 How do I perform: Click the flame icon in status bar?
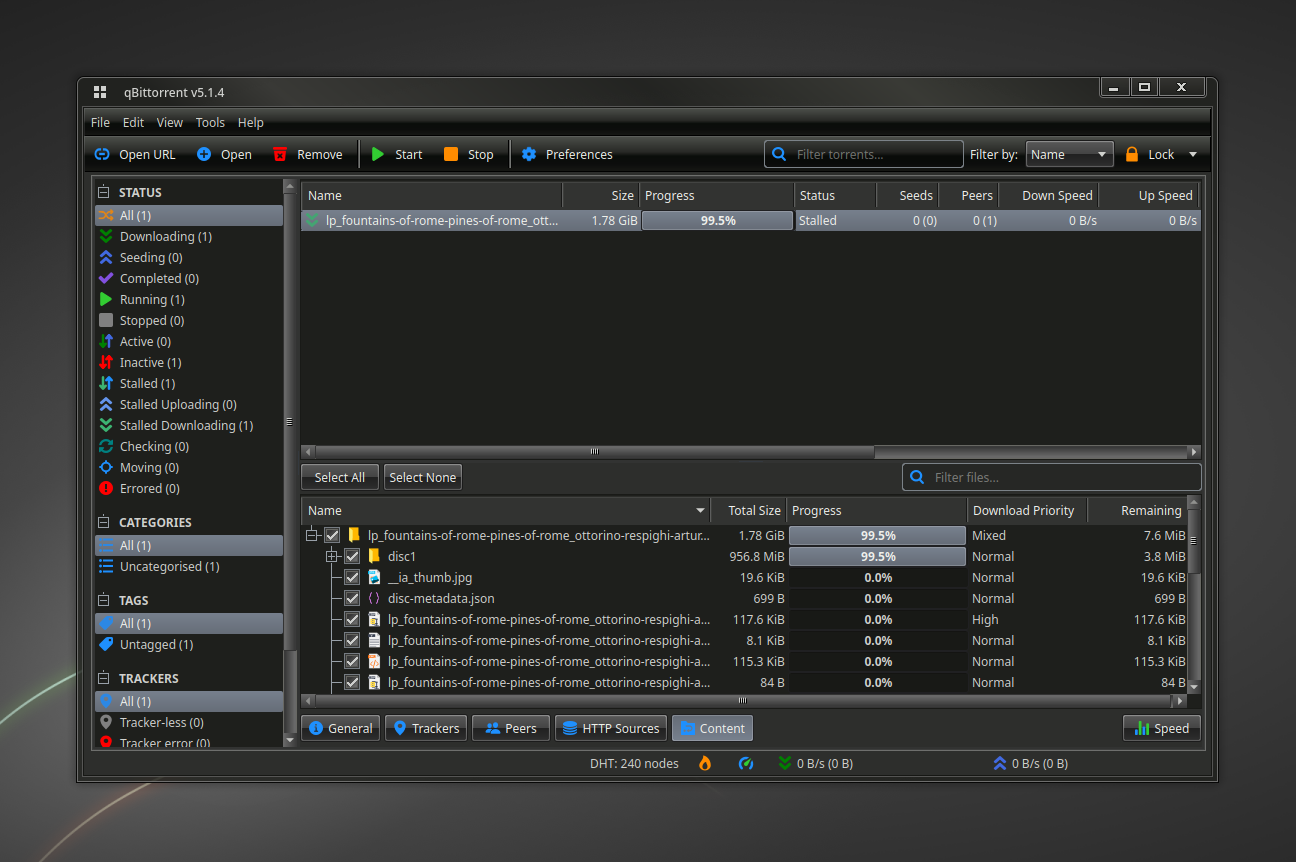pos(705,763)
